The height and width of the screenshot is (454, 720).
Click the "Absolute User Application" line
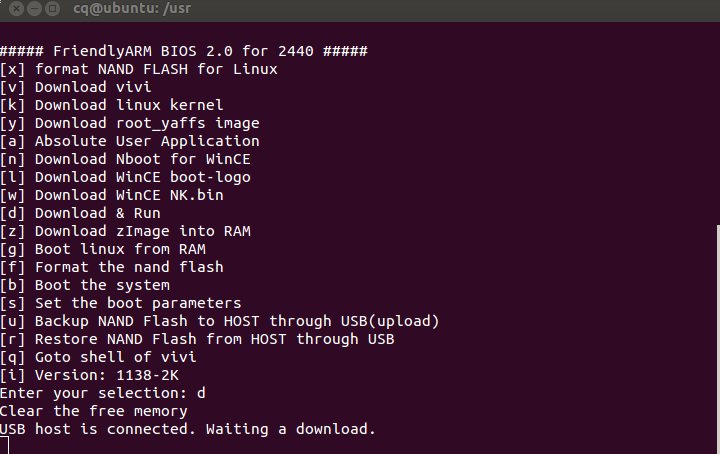(129, 141)
